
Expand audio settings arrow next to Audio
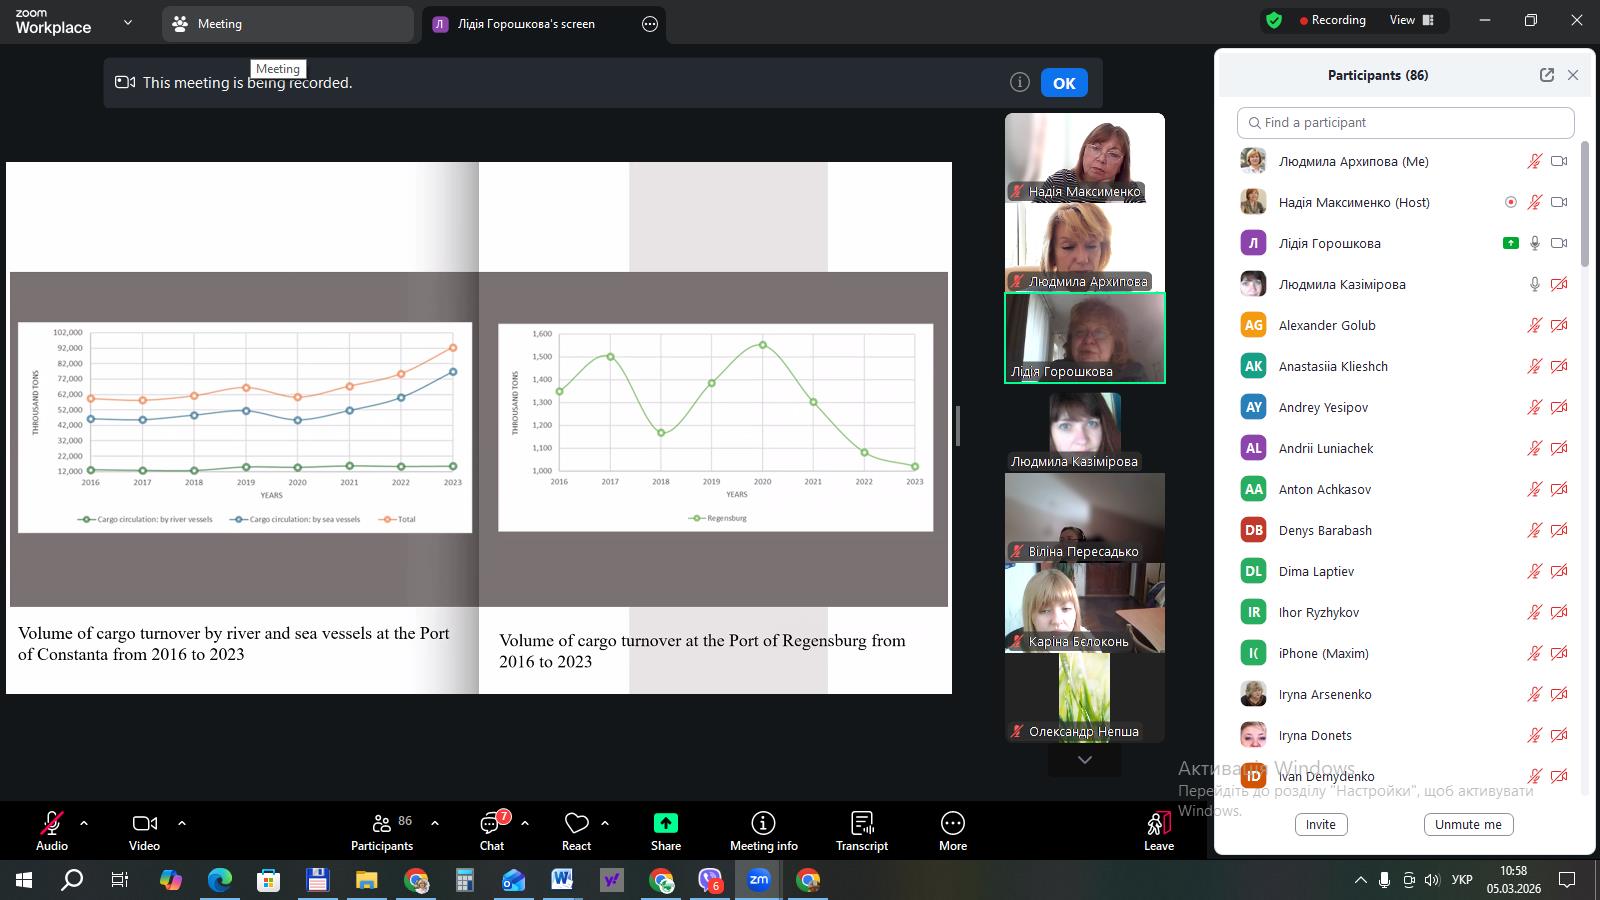pos(84,823)
